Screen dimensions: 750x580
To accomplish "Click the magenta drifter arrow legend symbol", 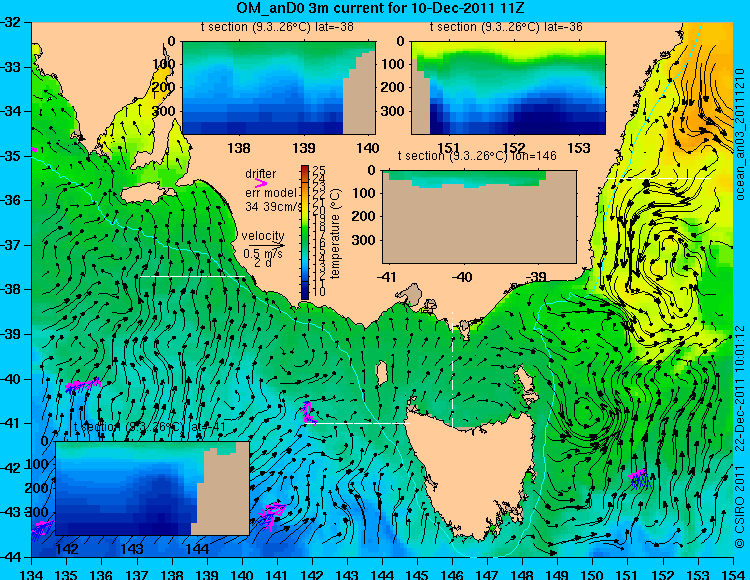I will coord(260,183).
